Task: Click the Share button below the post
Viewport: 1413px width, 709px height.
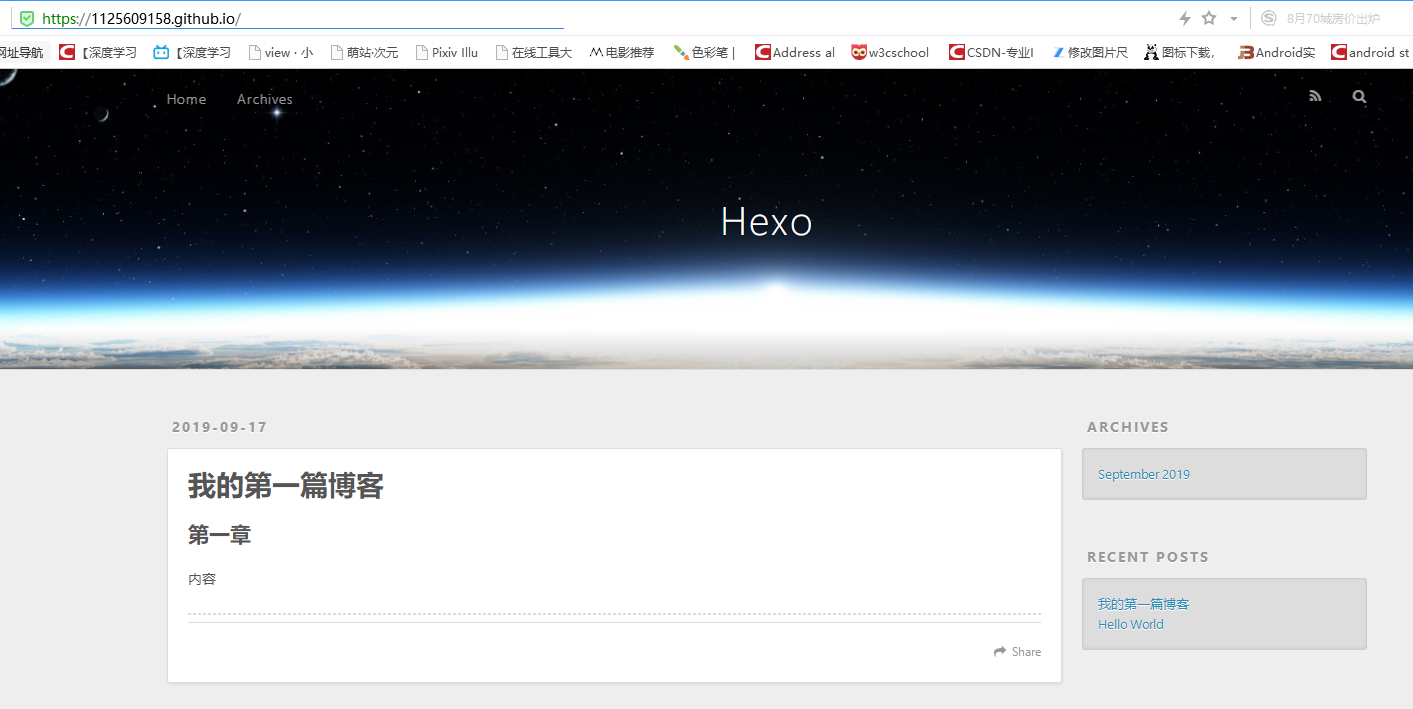Action: tap(1017, 651)
